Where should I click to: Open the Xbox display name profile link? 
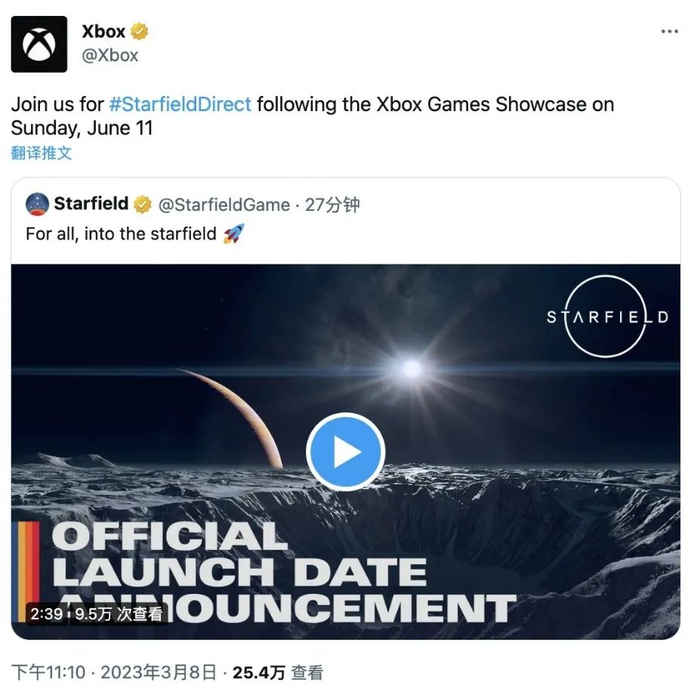click(104, 31)
